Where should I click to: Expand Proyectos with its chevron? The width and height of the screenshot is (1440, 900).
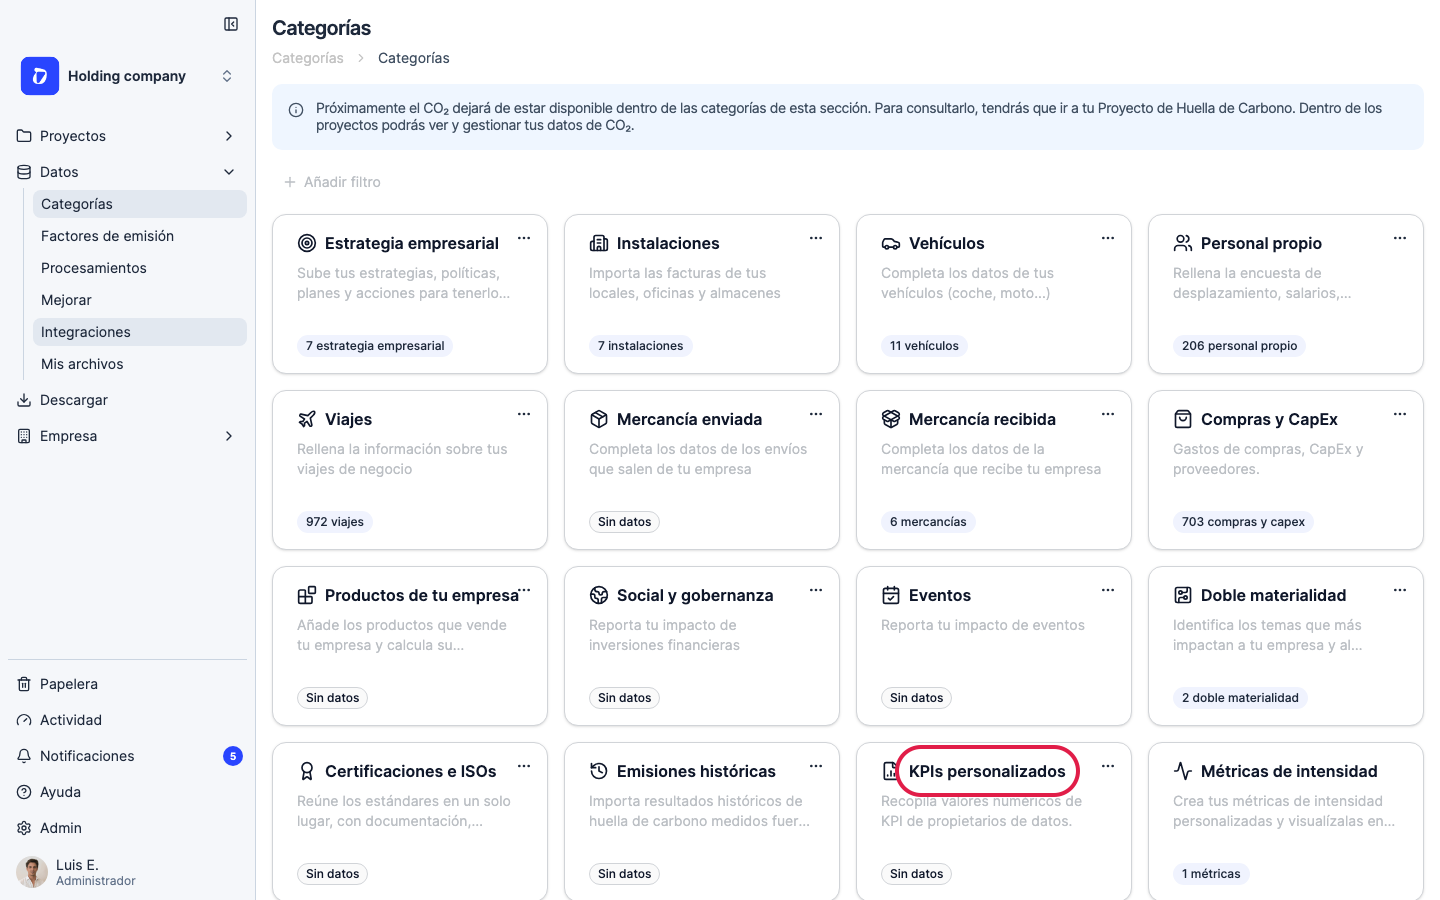coord(229,136)
